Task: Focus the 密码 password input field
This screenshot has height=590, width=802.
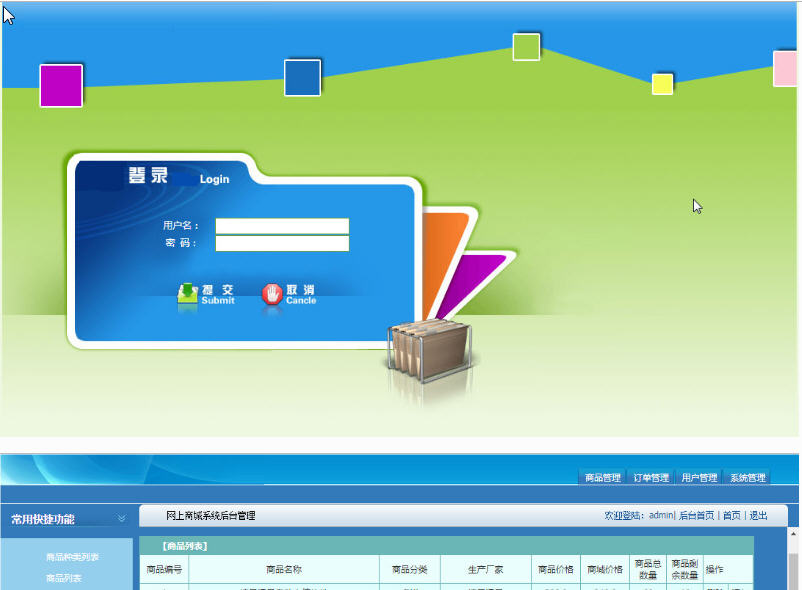Action: [x=282, y=244]
